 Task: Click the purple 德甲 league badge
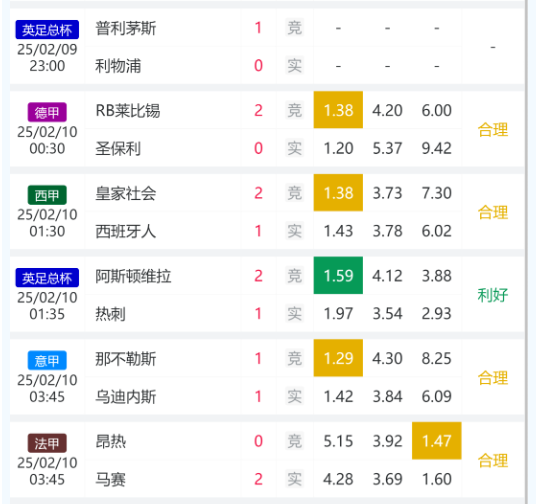(47, 112)
